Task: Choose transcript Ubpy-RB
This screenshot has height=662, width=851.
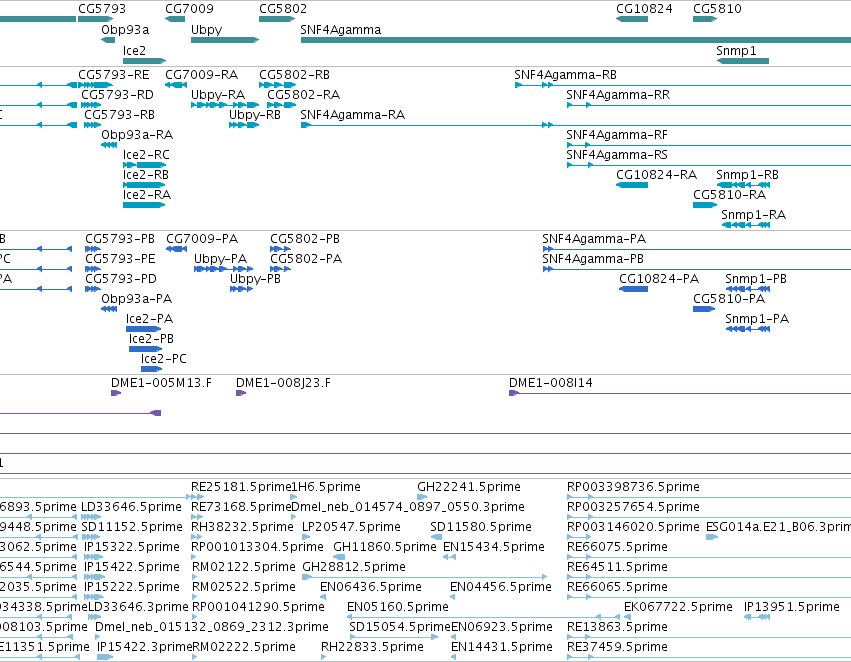Action: click(255, 114)
